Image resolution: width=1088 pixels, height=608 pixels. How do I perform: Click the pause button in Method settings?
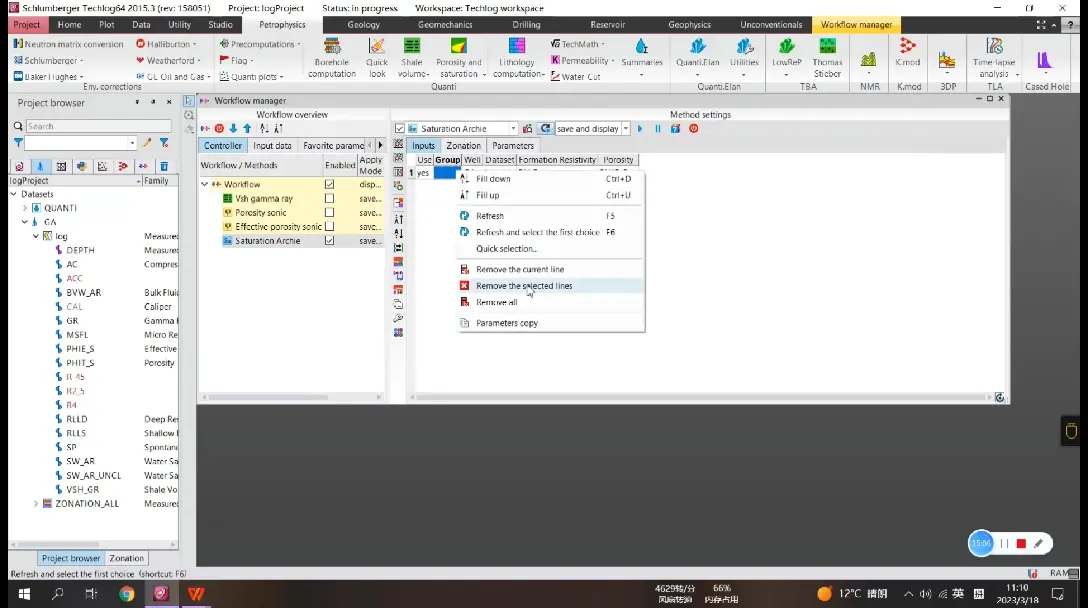(x=657, y=128)
